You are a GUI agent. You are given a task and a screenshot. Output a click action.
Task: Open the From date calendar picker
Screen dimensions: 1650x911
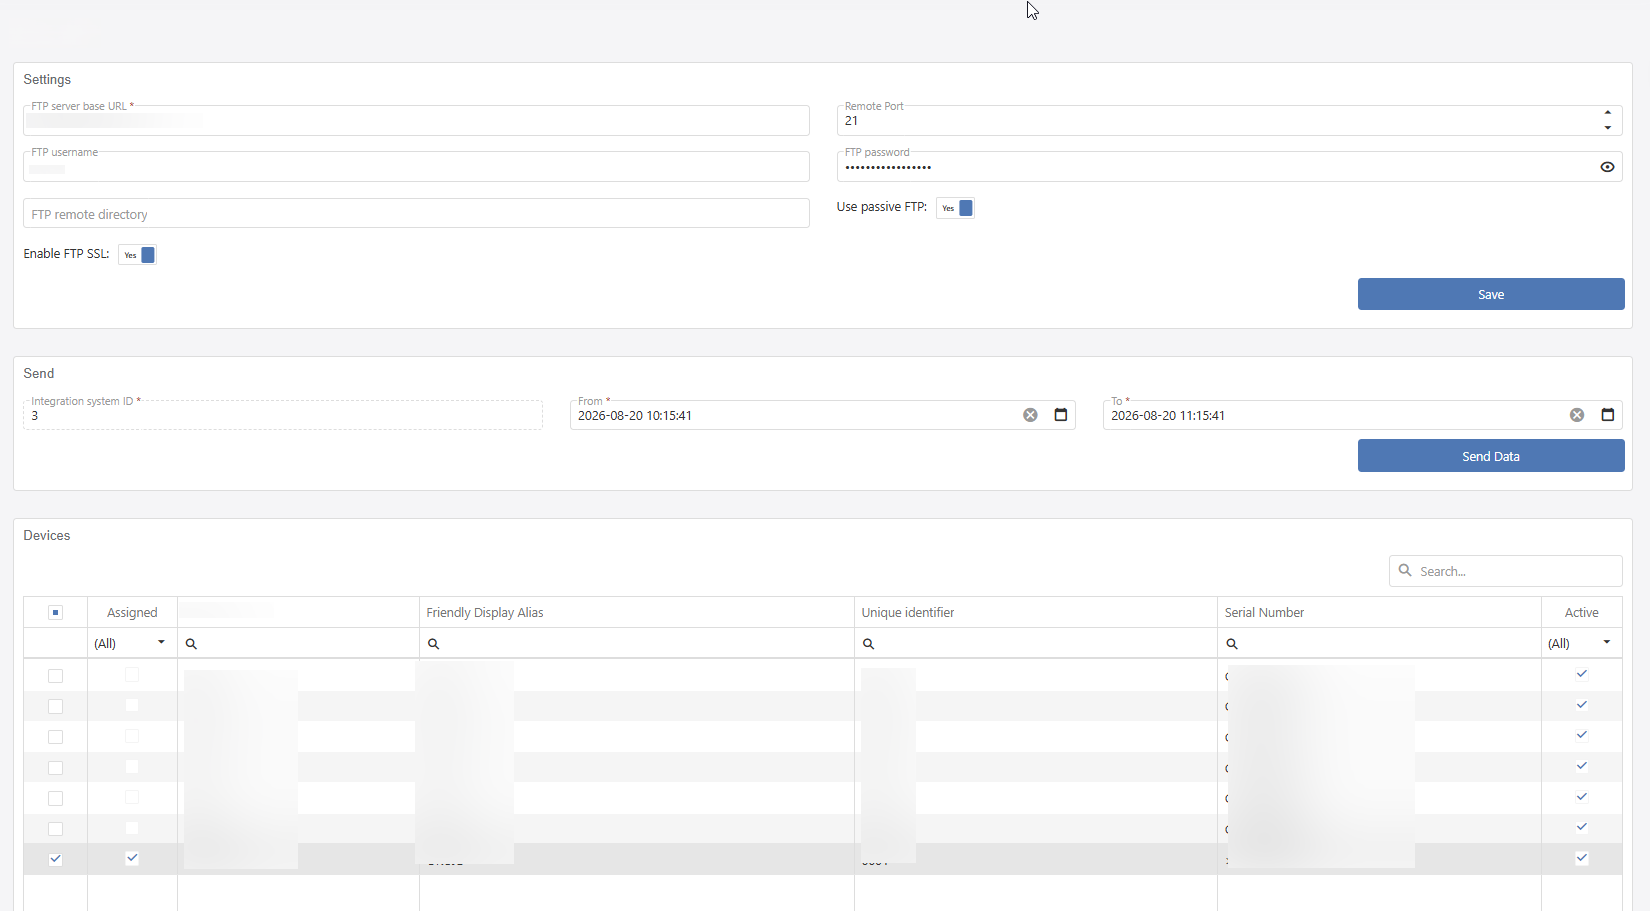(1061, 415)
